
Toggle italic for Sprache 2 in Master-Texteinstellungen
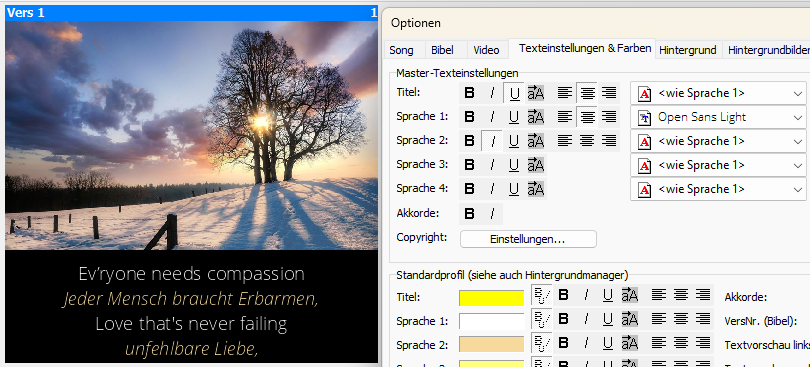(x=492, y=141)
